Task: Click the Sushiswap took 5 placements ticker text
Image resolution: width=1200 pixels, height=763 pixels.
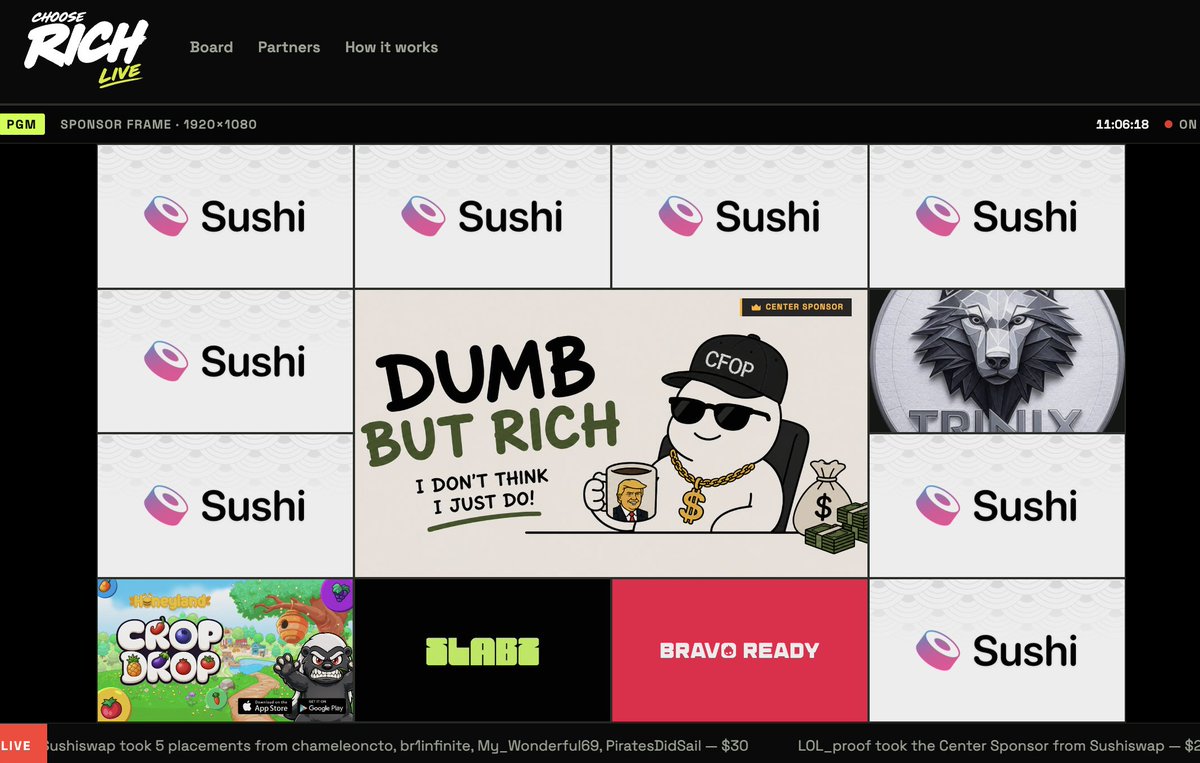Action: (397, 746)
